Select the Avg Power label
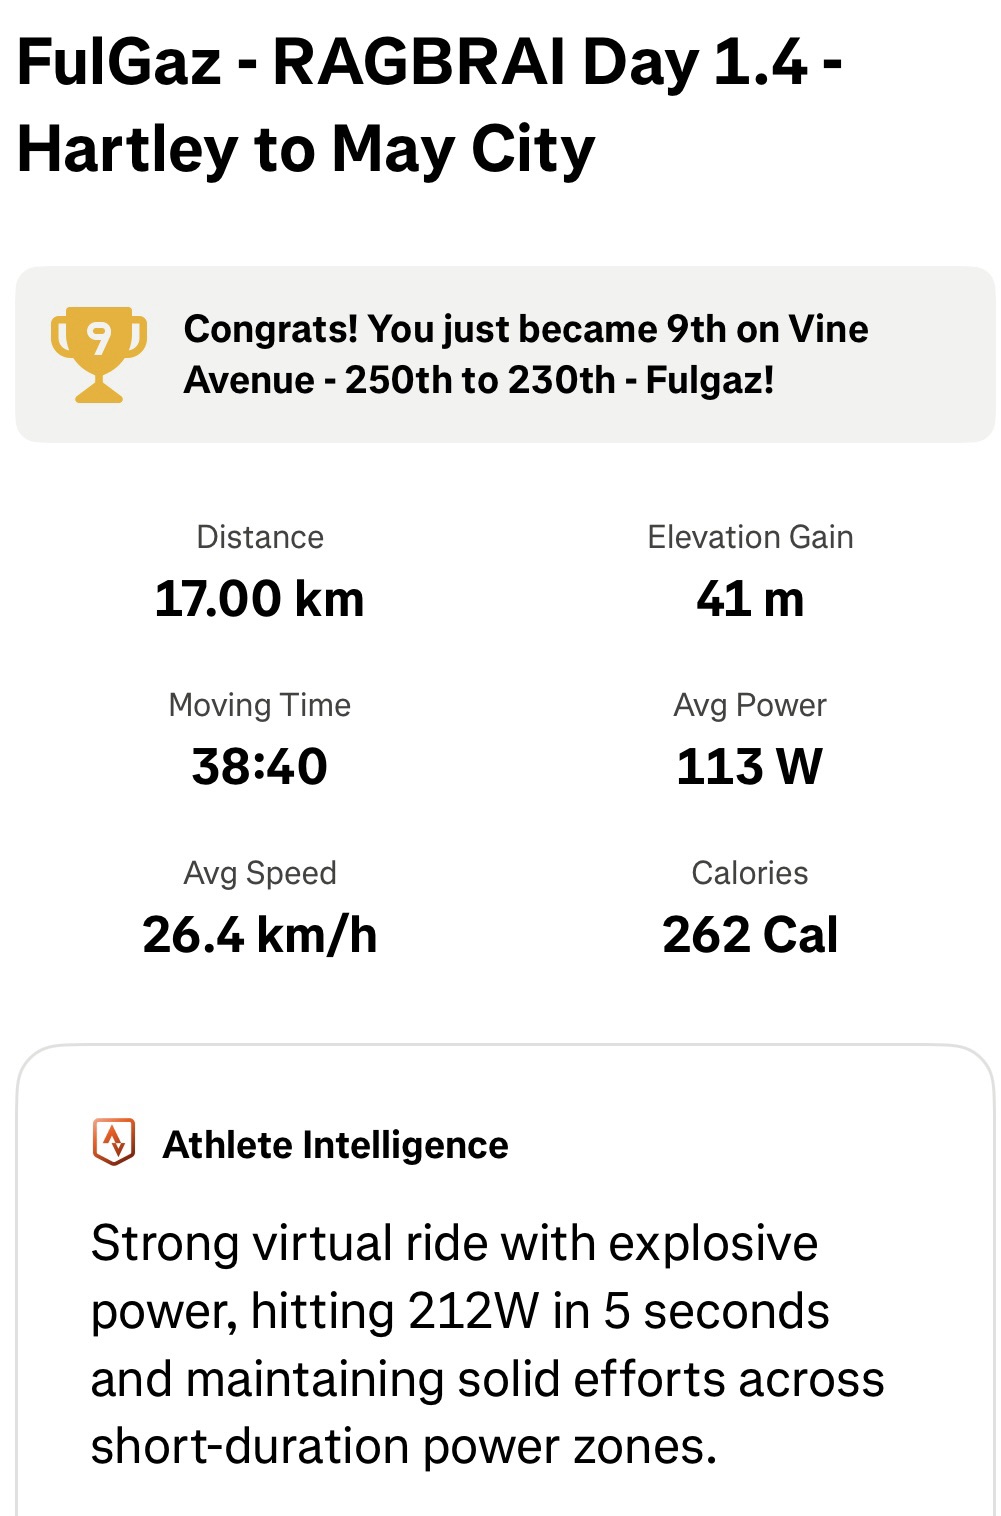 pos(750,705)
